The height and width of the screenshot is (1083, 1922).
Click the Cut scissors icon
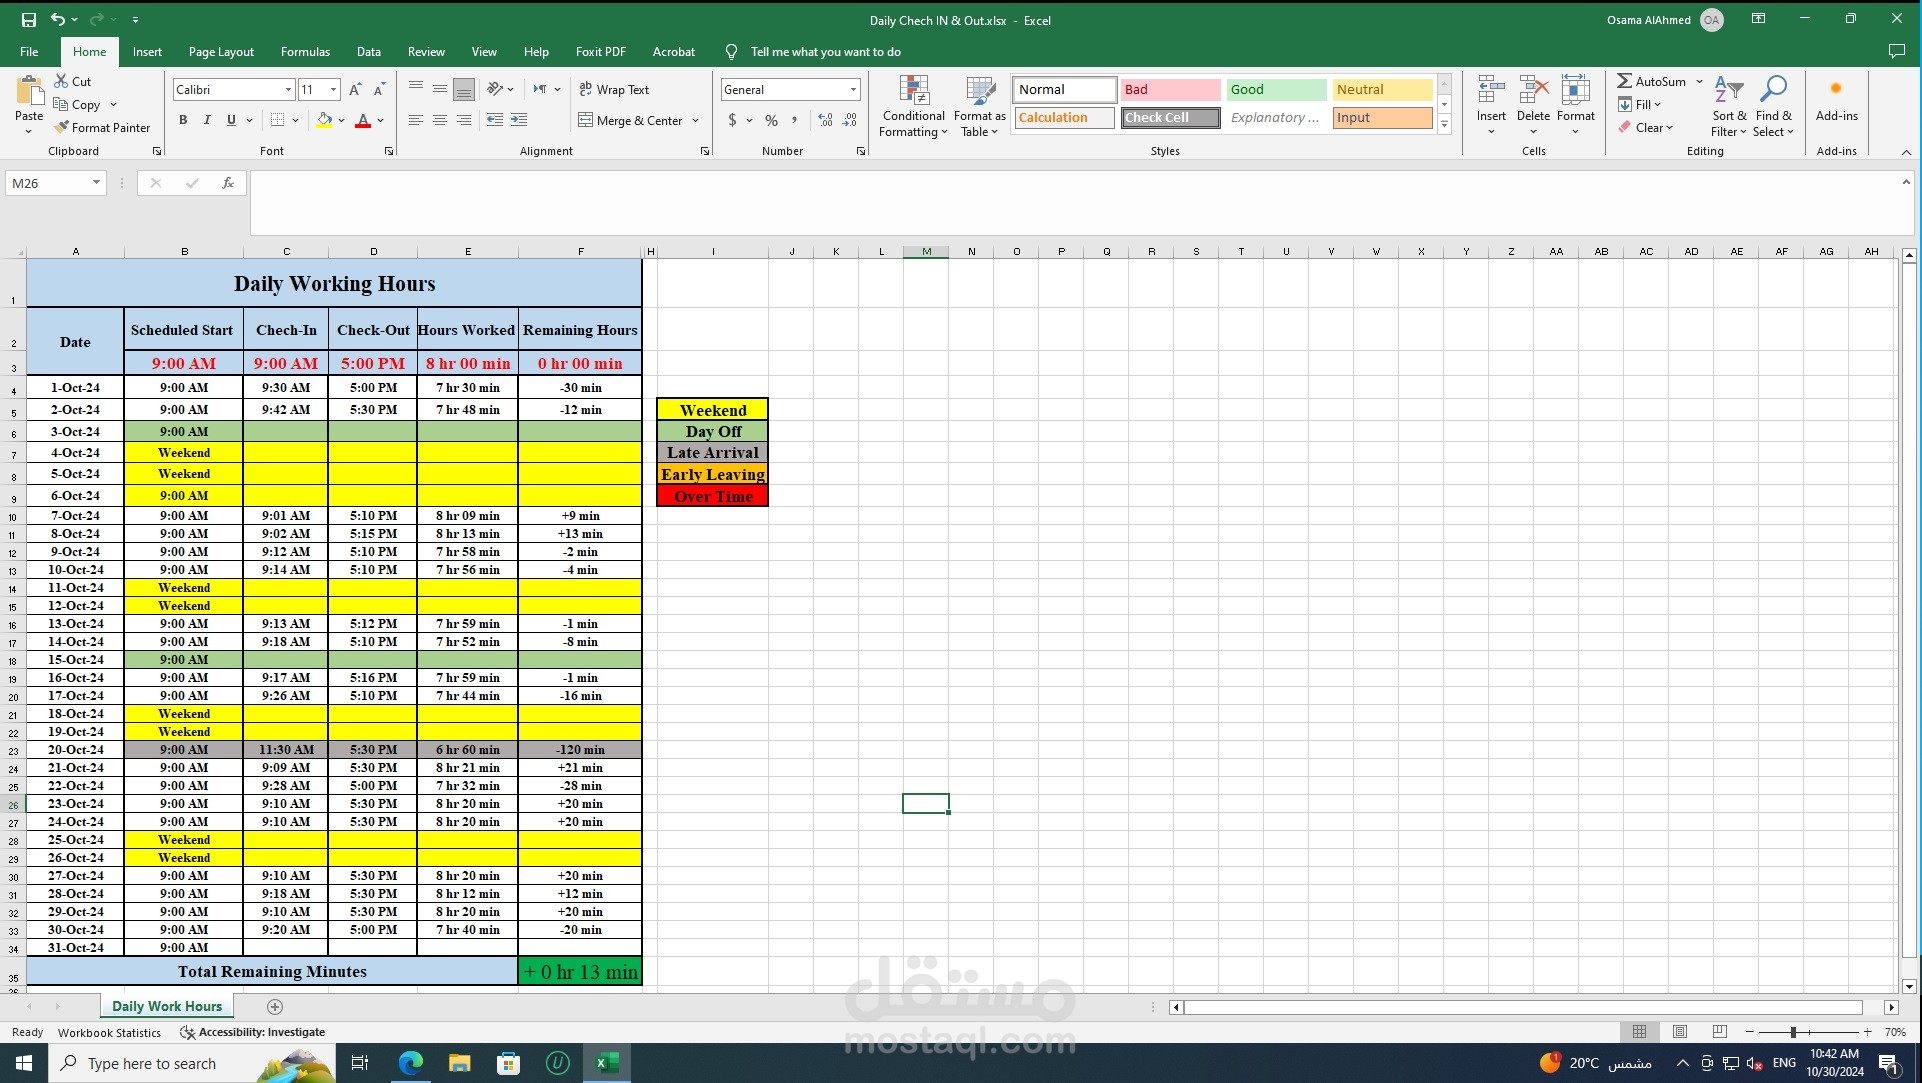(62, 81)
